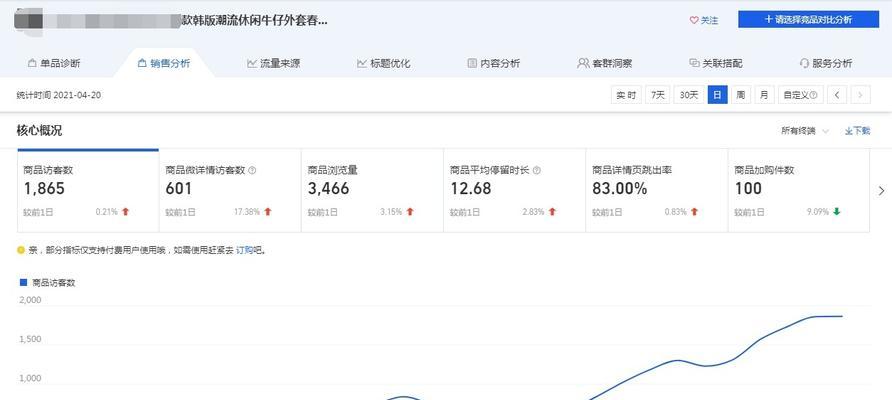Open the 服务分析 tab
Image resolution: width=892 pixels, height=400 pixels.
pos(825,63)
